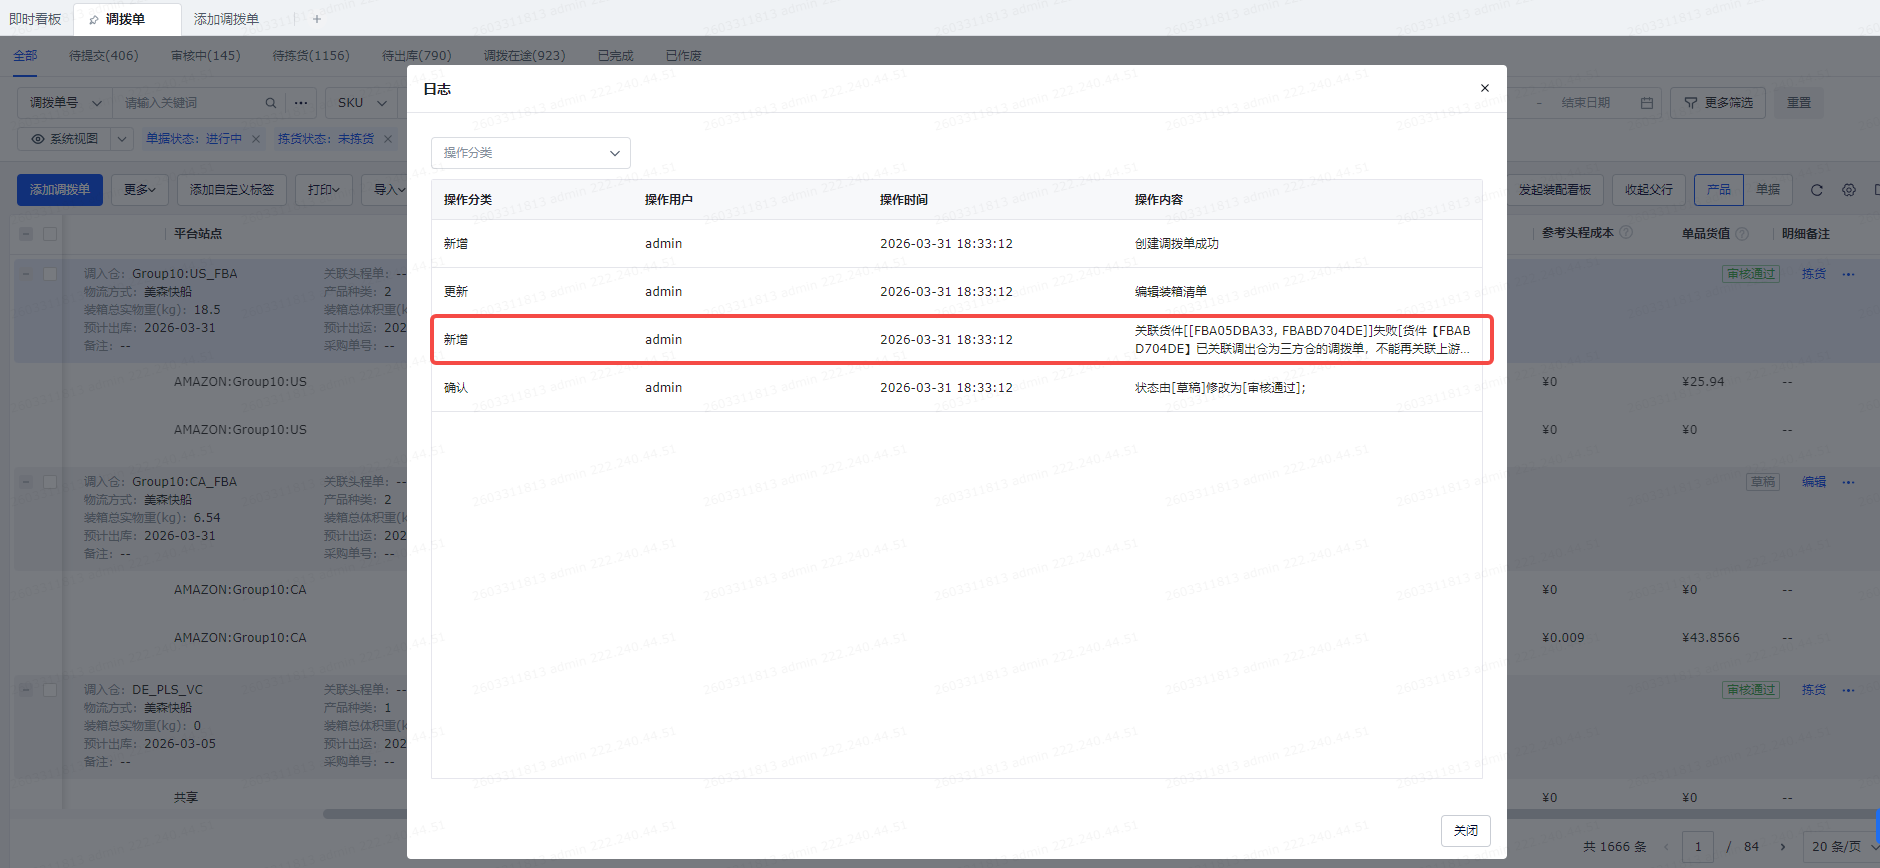Click the 系统视图 eye view button
This screenshot has width=1880, height=868.
pos(65,139)
